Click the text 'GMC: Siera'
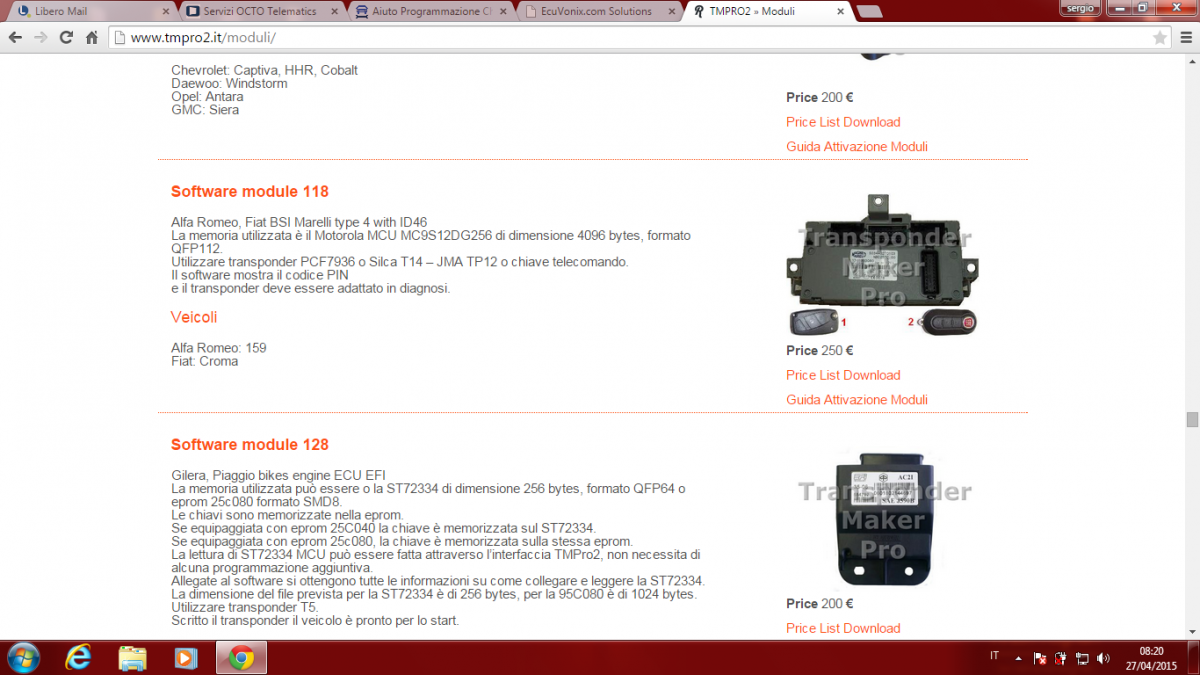This screenshot has width=1200, height=675. pos(205,110)
